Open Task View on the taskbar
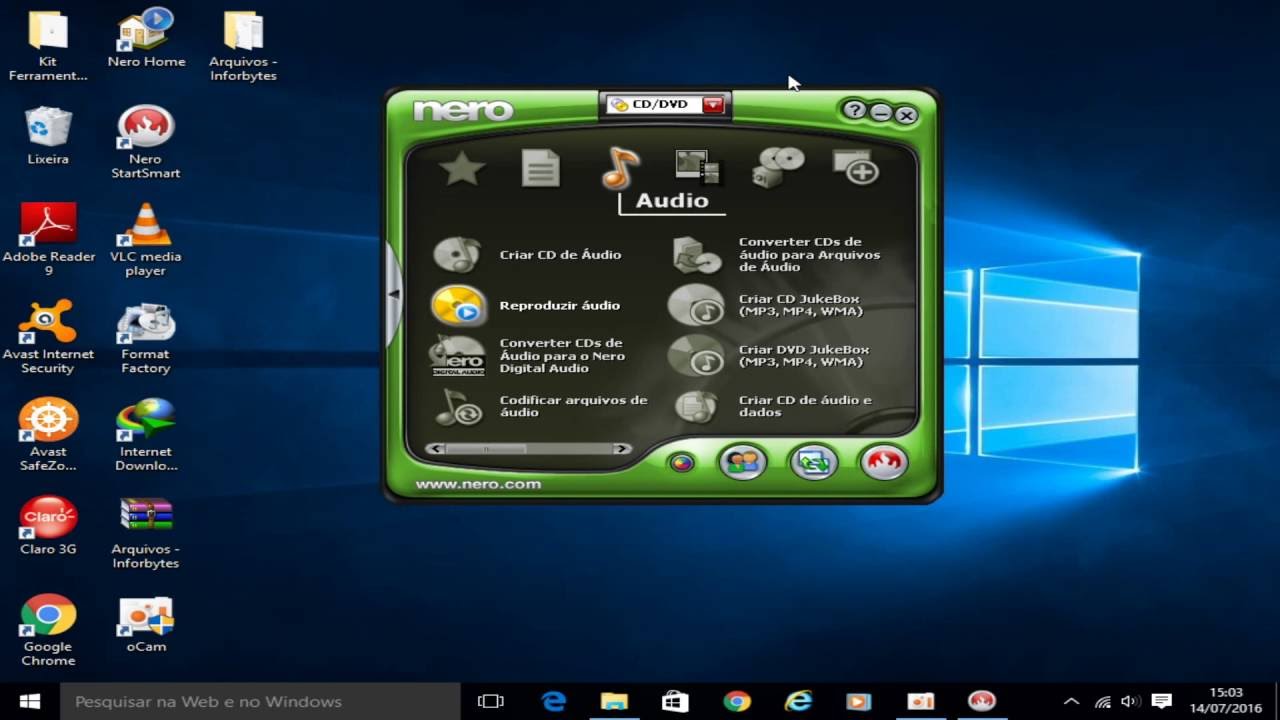The image size is (1280, 720). (491, 701)
